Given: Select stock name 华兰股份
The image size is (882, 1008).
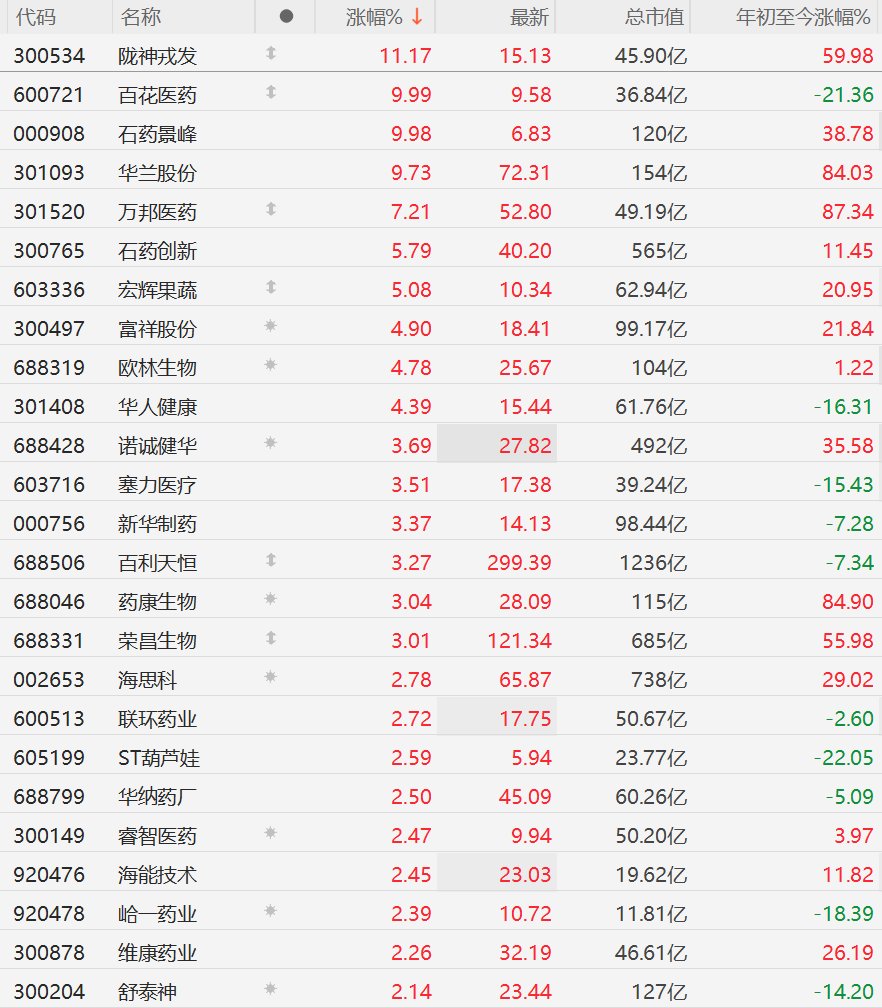Looking at the screenshot, I should tap(158, 173).
